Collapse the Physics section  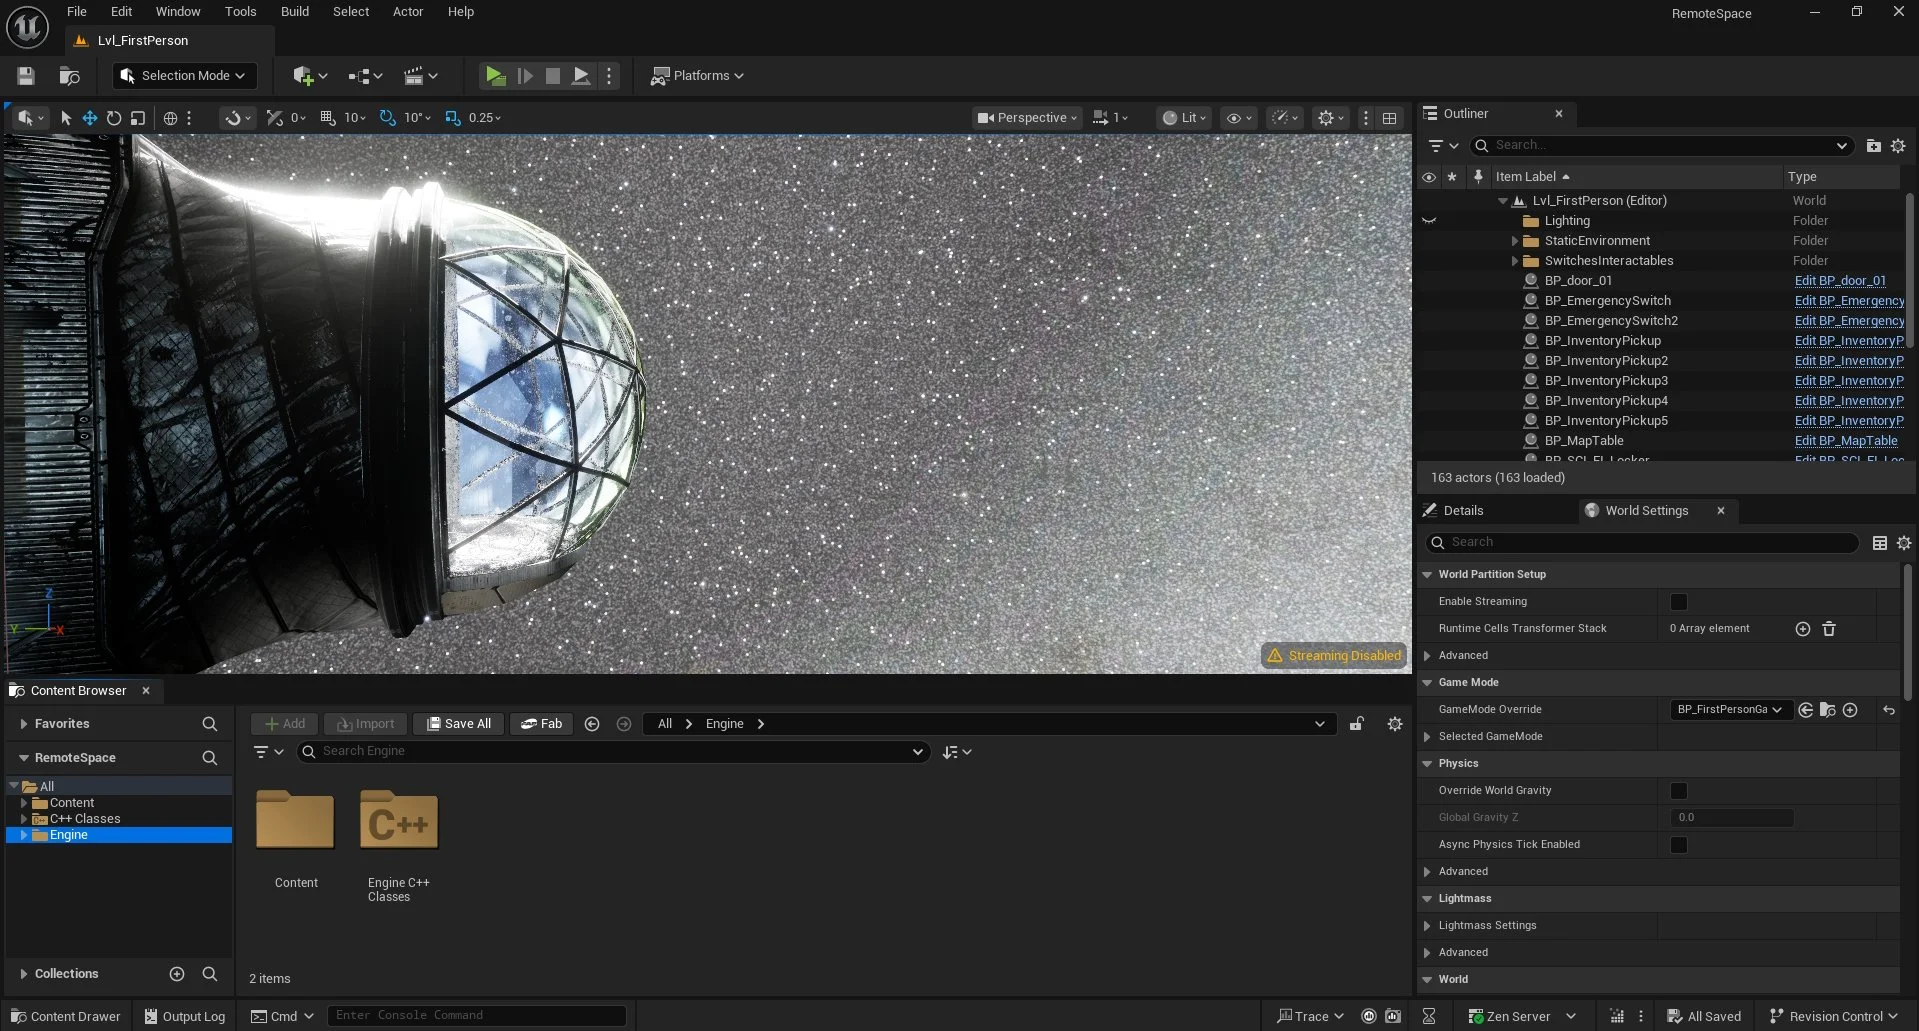pos(1427,764)
